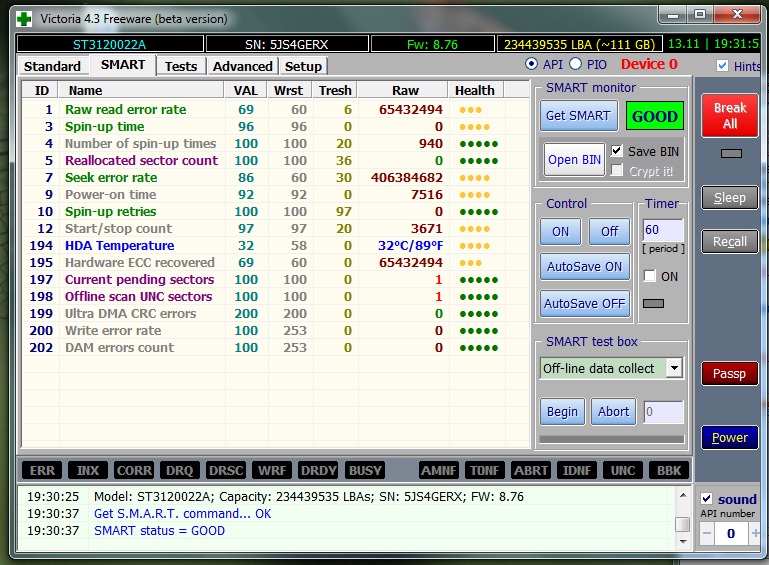Click the Victoria green cross app icon
Screen dimensions: 769x565
point(24,19)
